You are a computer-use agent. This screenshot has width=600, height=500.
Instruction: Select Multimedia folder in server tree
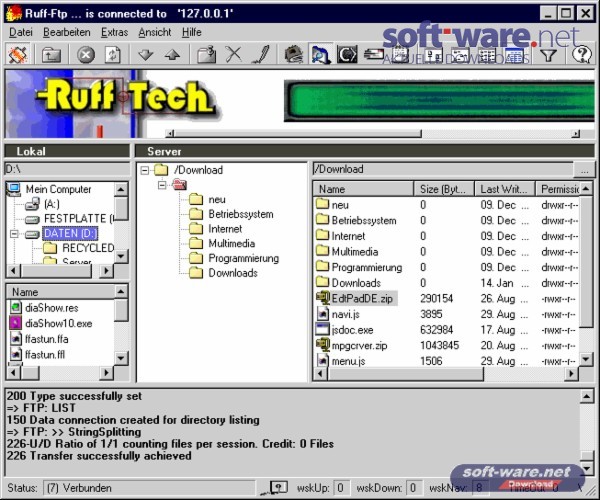coord(232,243)
